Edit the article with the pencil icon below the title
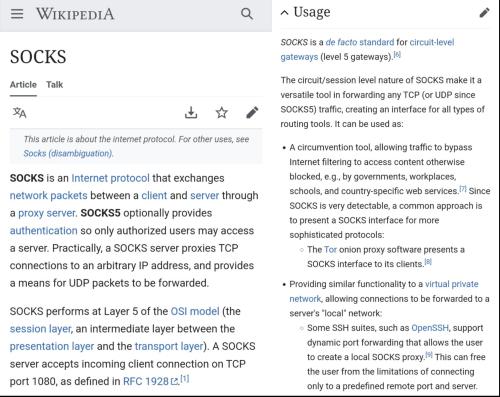The image size is (500, 397). point(252,113)
